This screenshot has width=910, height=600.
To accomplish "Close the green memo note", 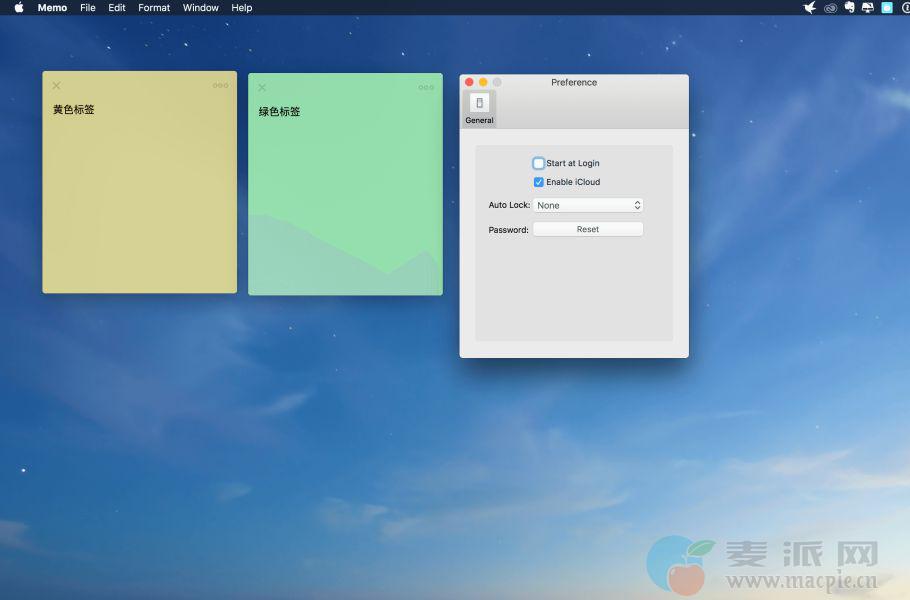I will (262, 88).
